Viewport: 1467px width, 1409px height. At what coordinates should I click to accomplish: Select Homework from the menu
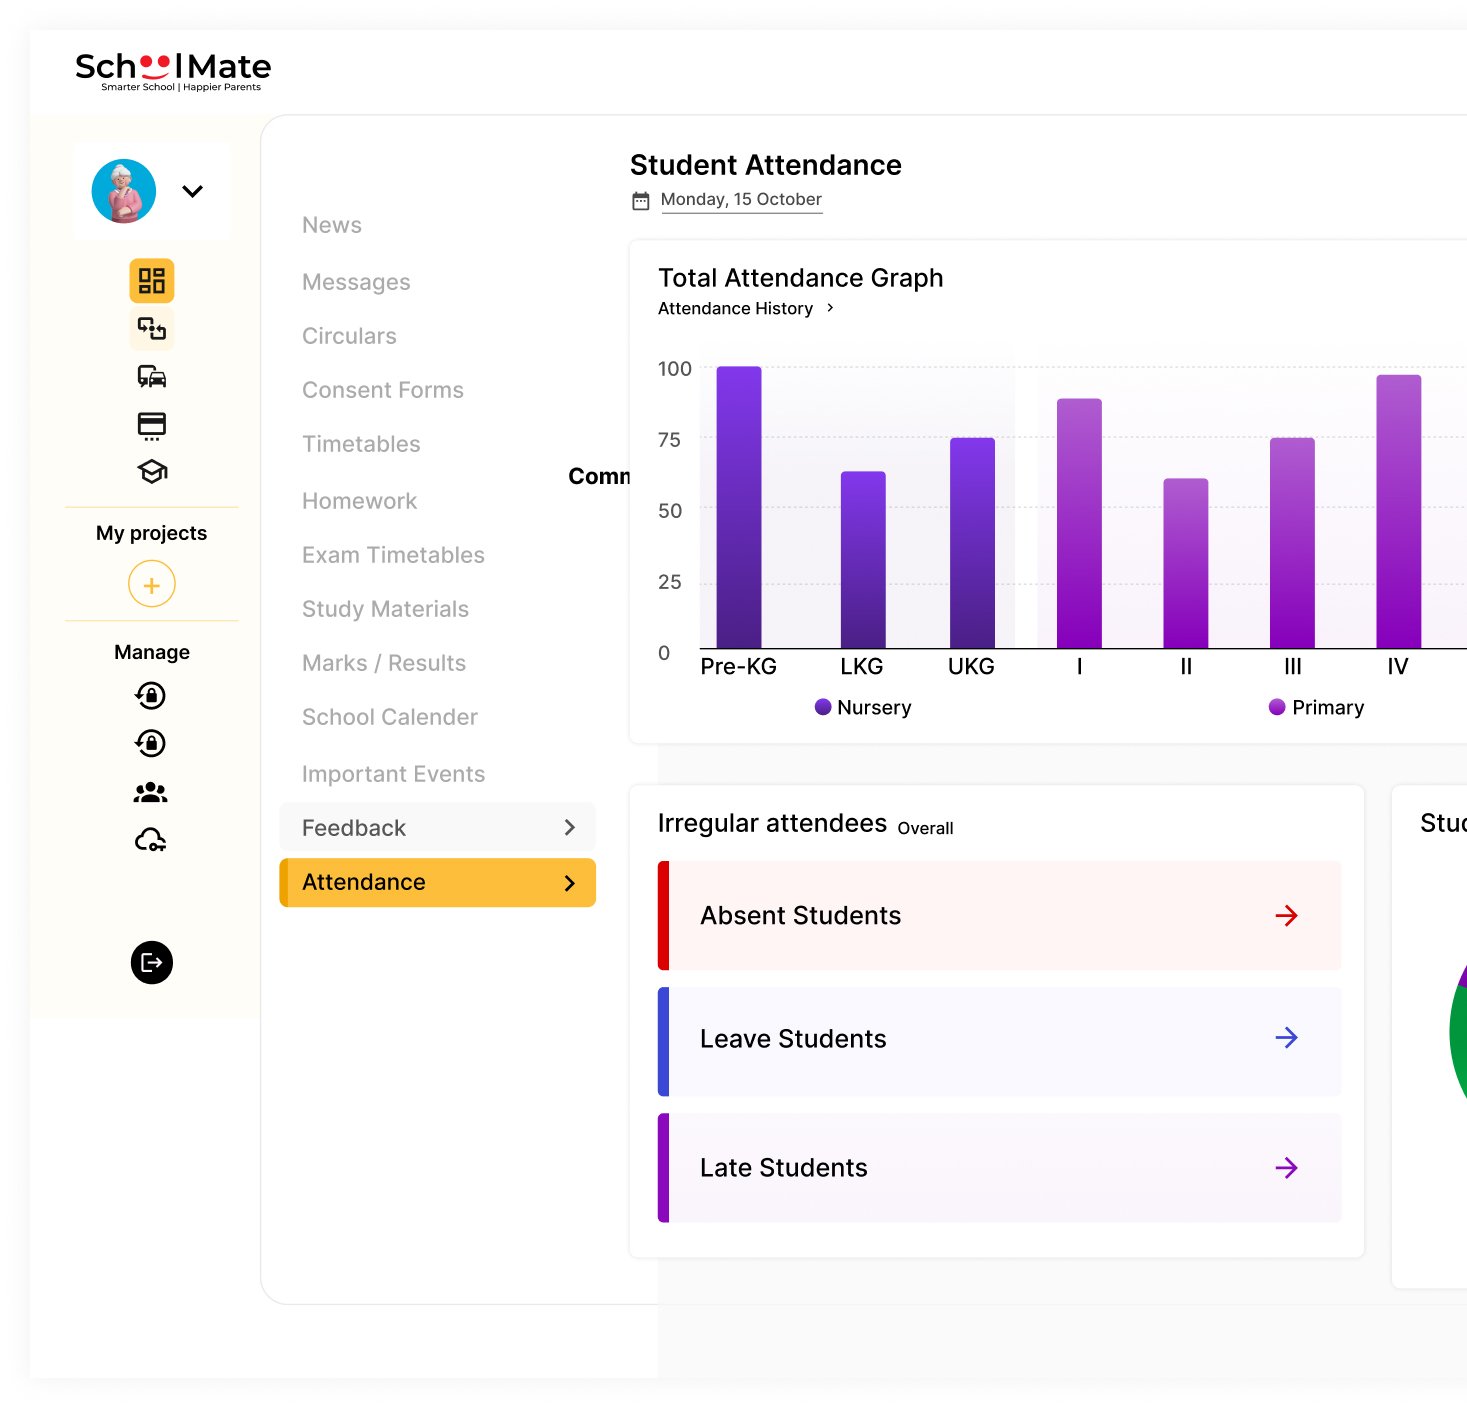359,501
